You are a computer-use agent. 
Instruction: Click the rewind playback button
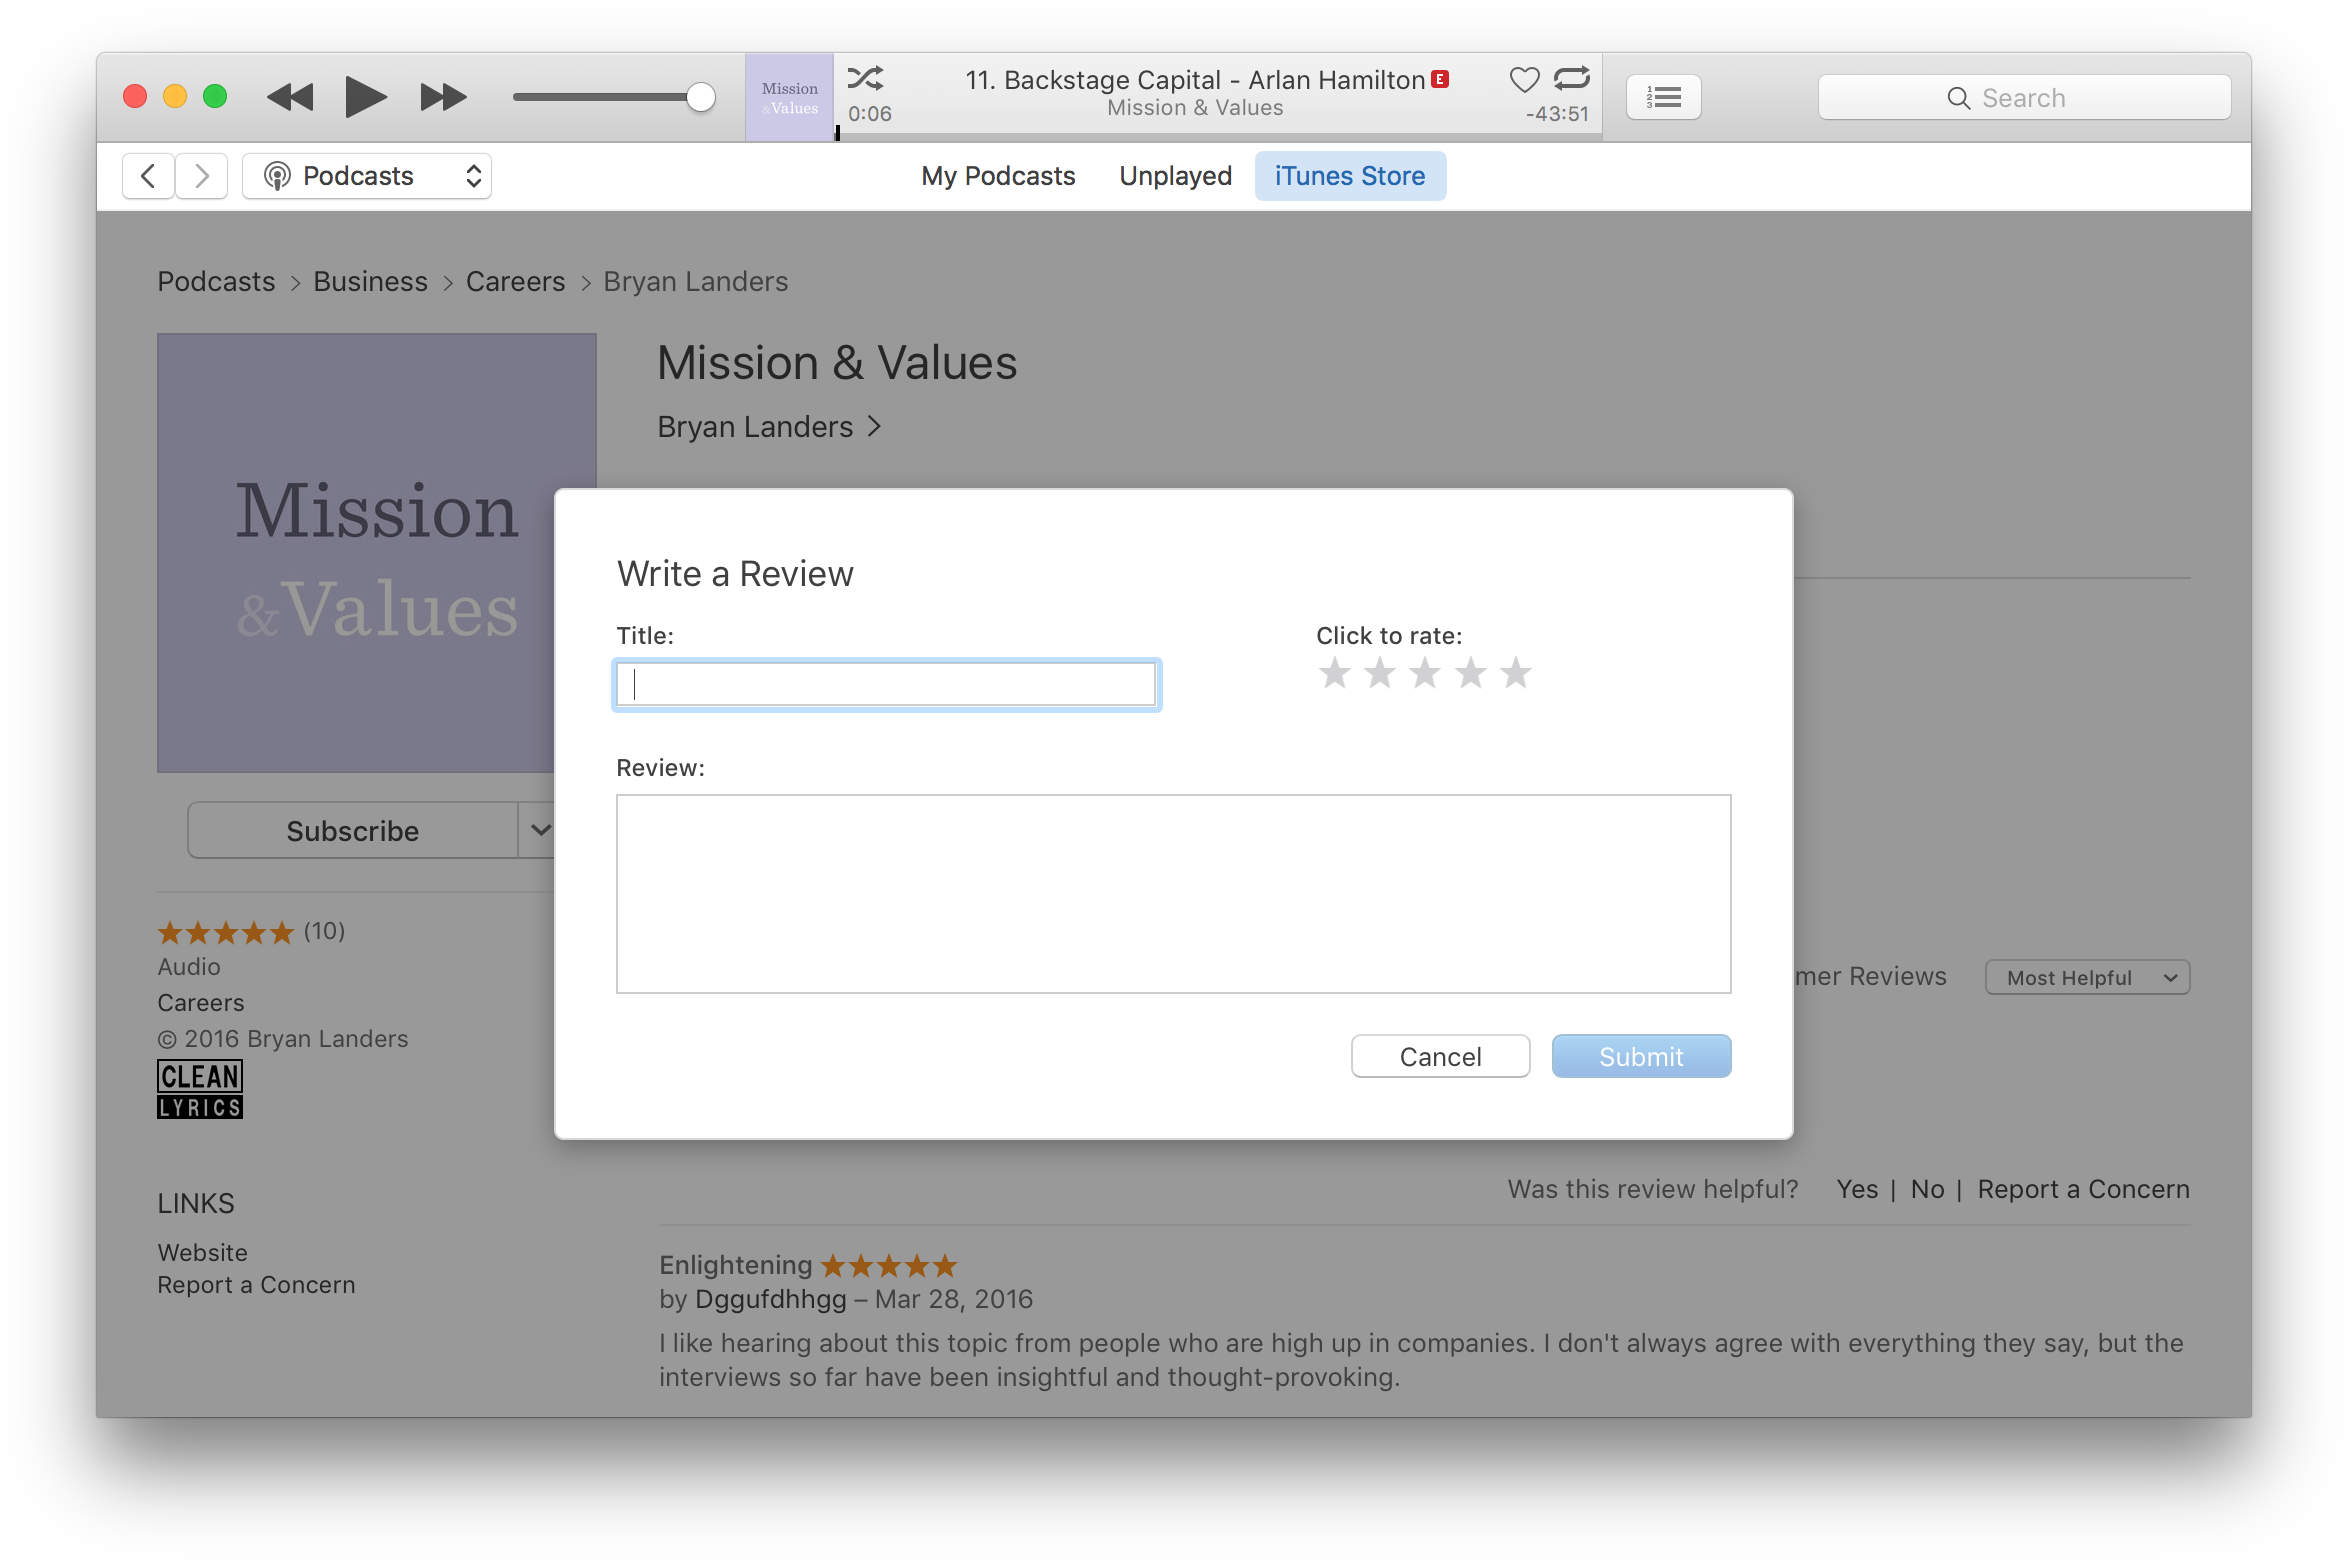[290, 97]
